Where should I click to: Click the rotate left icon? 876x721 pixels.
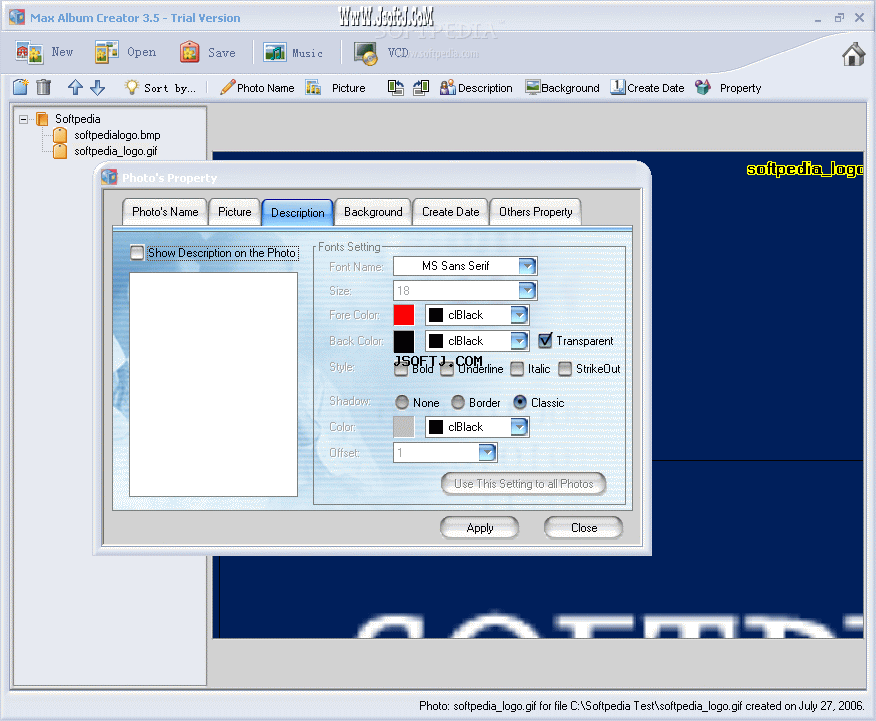pos(396,87)
